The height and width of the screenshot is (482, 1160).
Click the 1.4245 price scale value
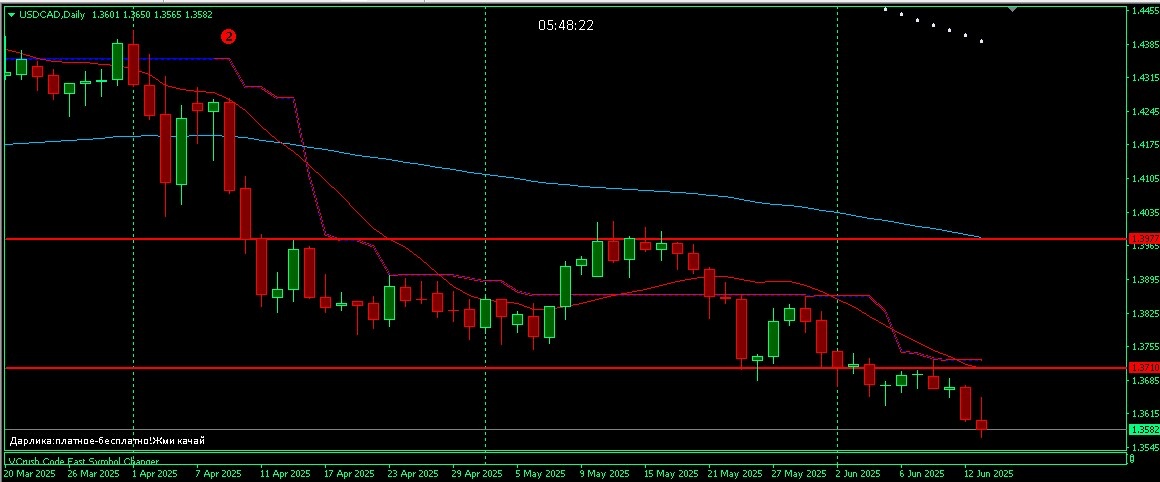point(1144,112)
